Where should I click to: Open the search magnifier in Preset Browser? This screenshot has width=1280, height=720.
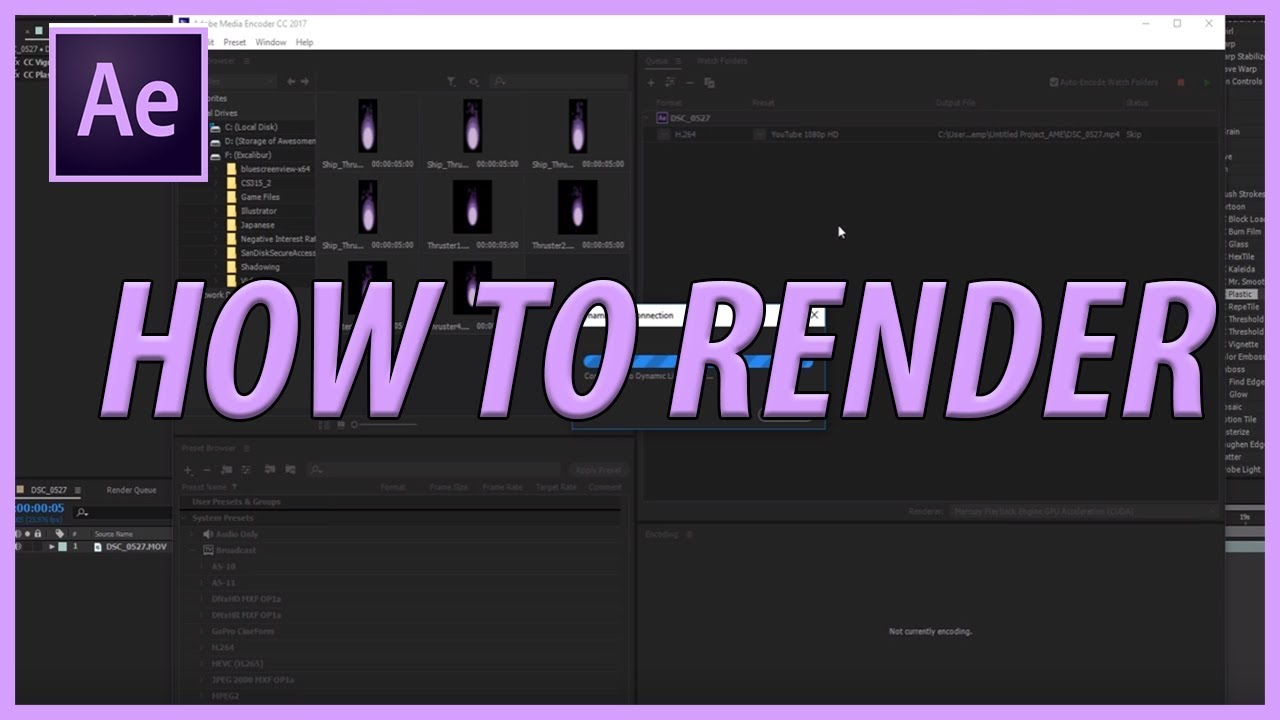(x=315, y=470)
